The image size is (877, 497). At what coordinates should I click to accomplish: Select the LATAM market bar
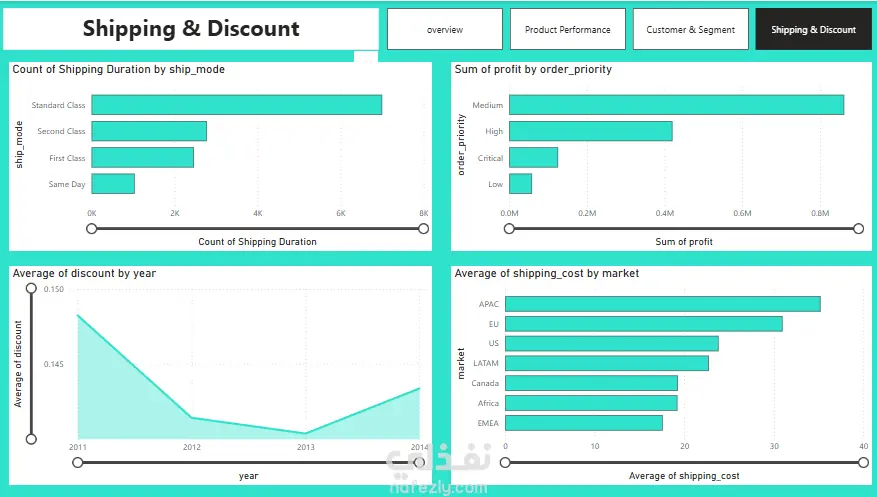click(x=607, y=363)
